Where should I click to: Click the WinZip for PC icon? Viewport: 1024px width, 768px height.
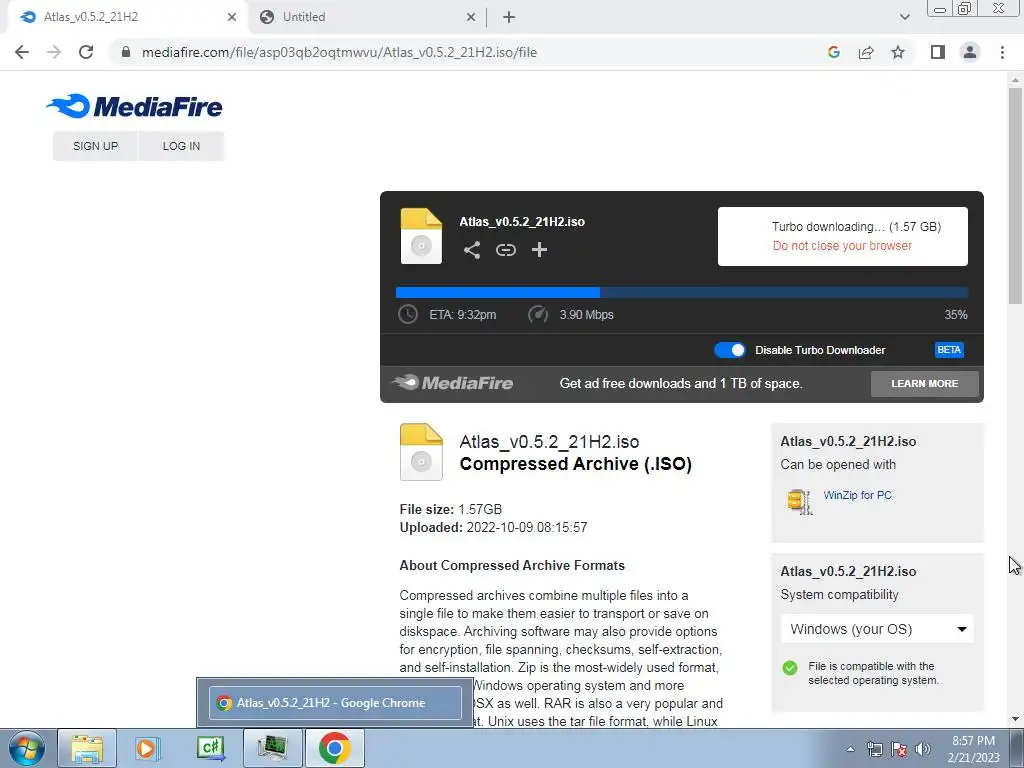click(x=799, y=502)
